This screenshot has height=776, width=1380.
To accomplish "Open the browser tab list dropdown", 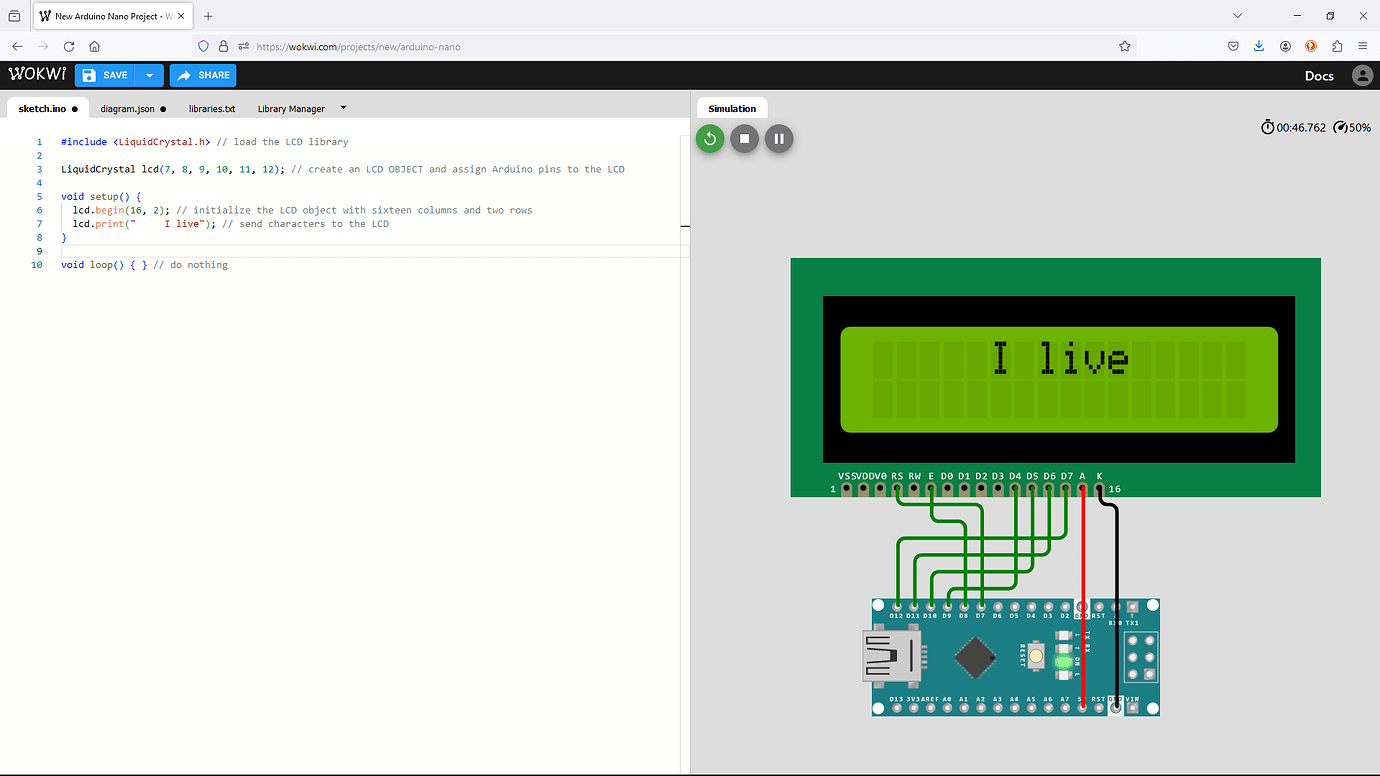I will pyautogui.click(x=1237, y=15).
